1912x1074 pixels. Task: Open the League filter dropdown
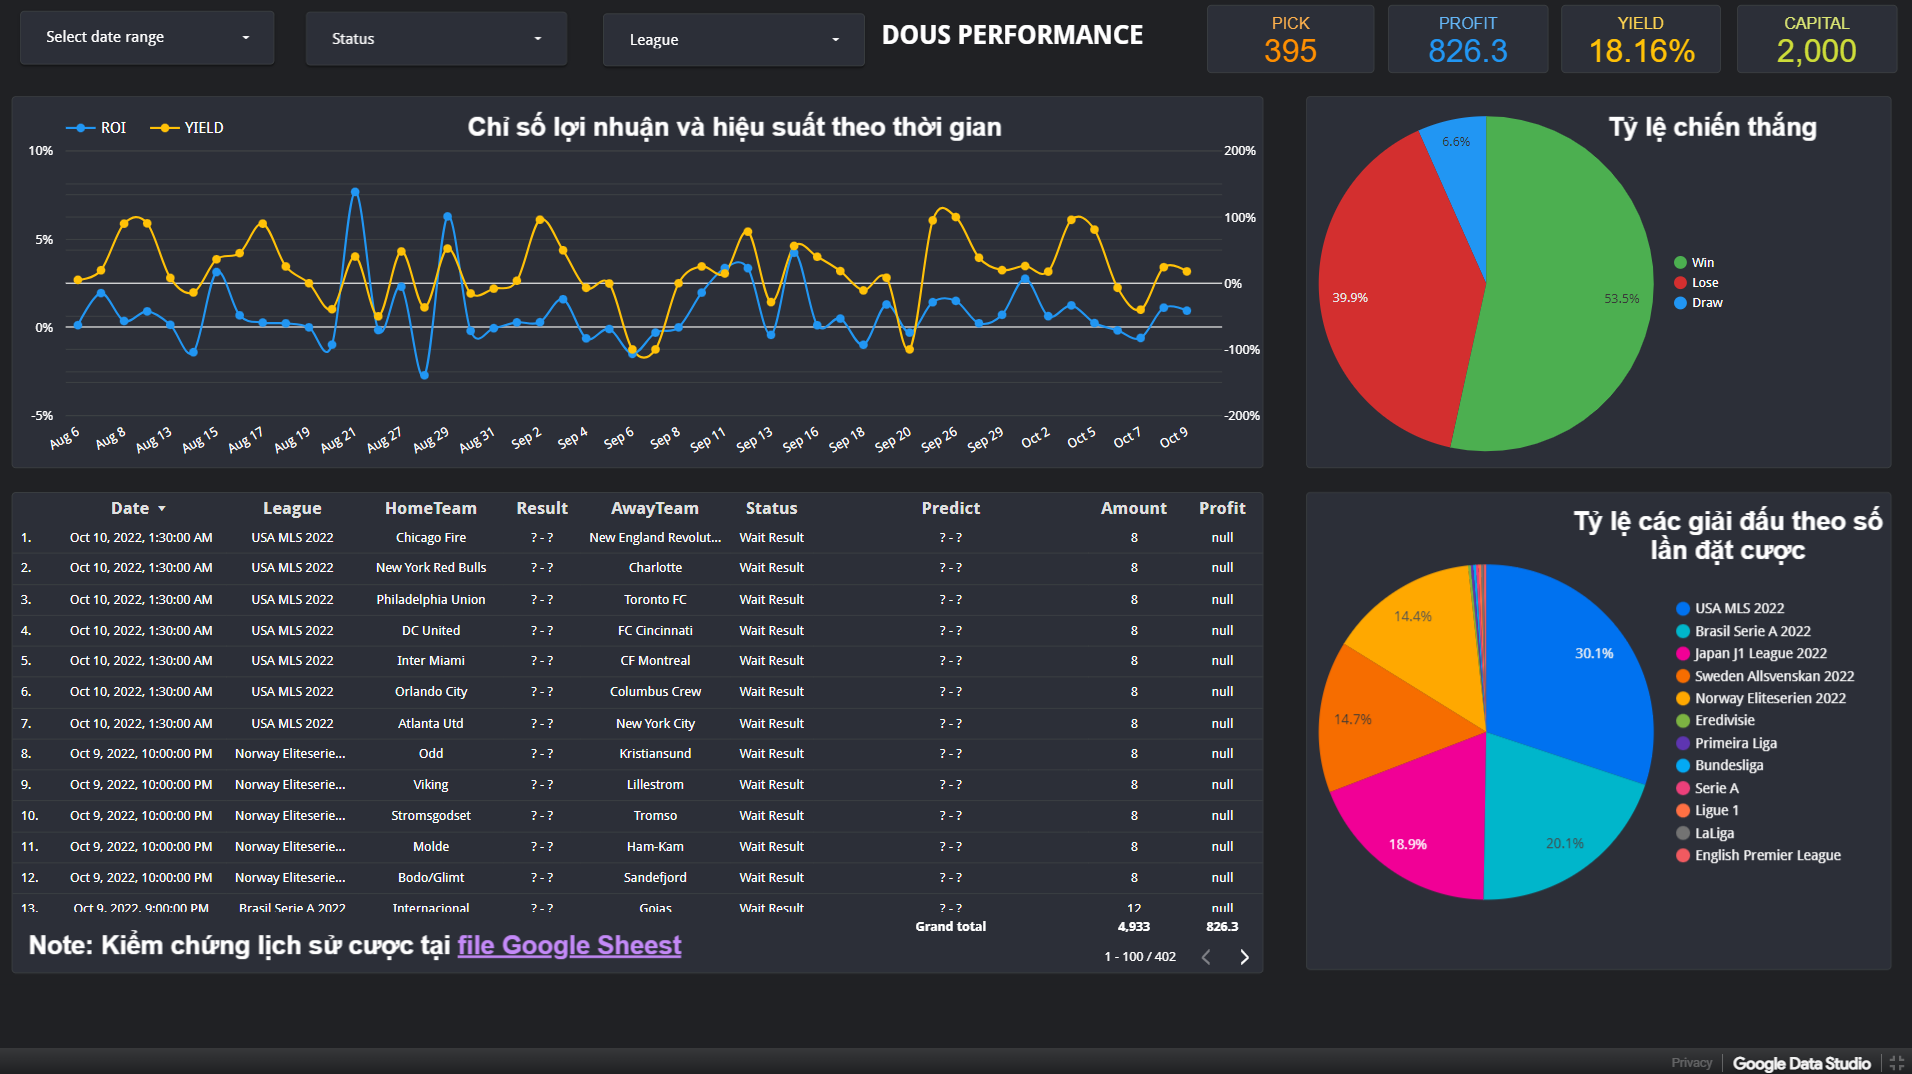pyautogui.click(x=733, y=40)
